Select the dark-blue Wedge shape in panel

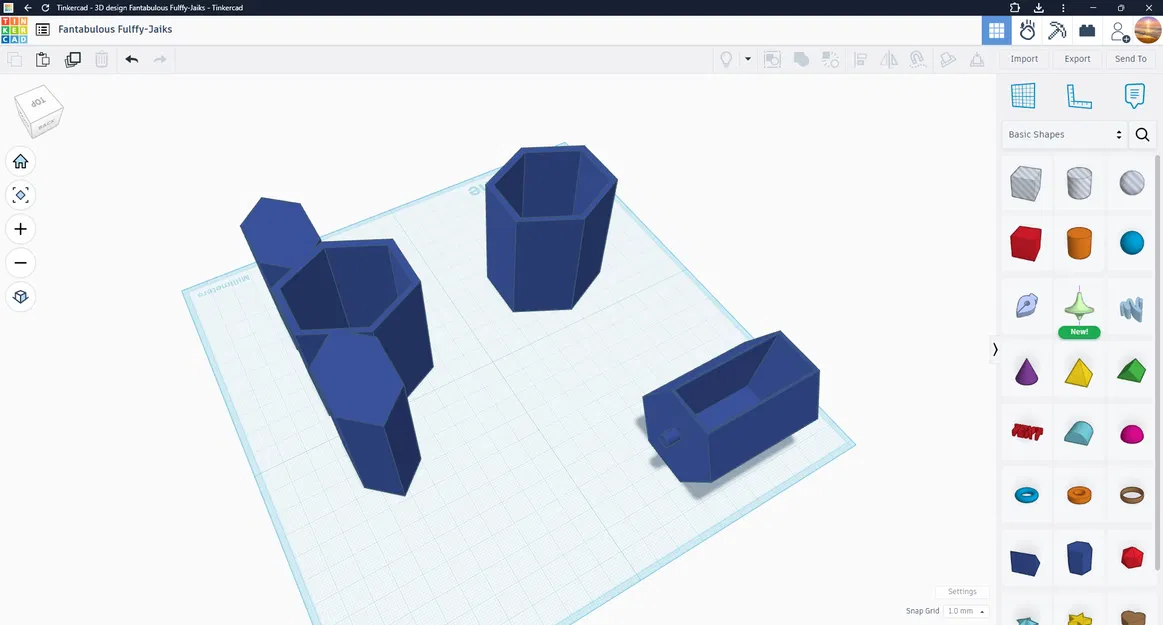(x=1025, y=562)
